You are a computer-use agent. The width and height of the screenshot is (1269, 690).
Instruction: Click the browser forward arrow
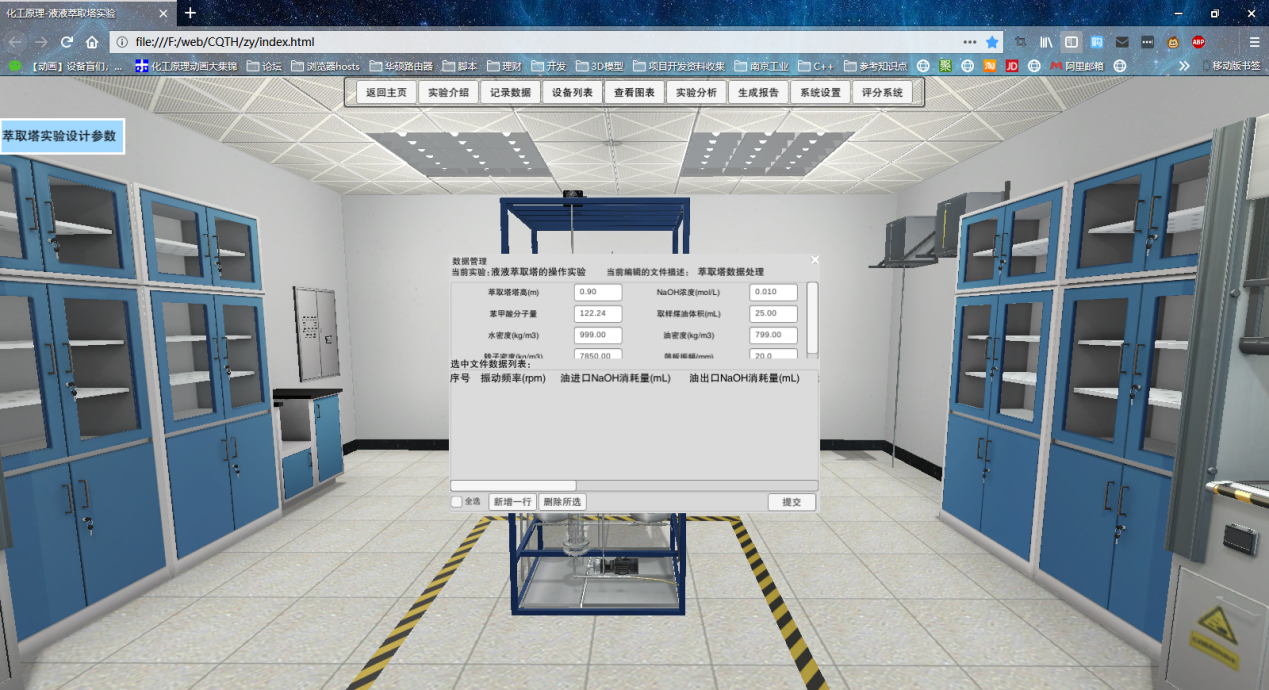[41, 42]
